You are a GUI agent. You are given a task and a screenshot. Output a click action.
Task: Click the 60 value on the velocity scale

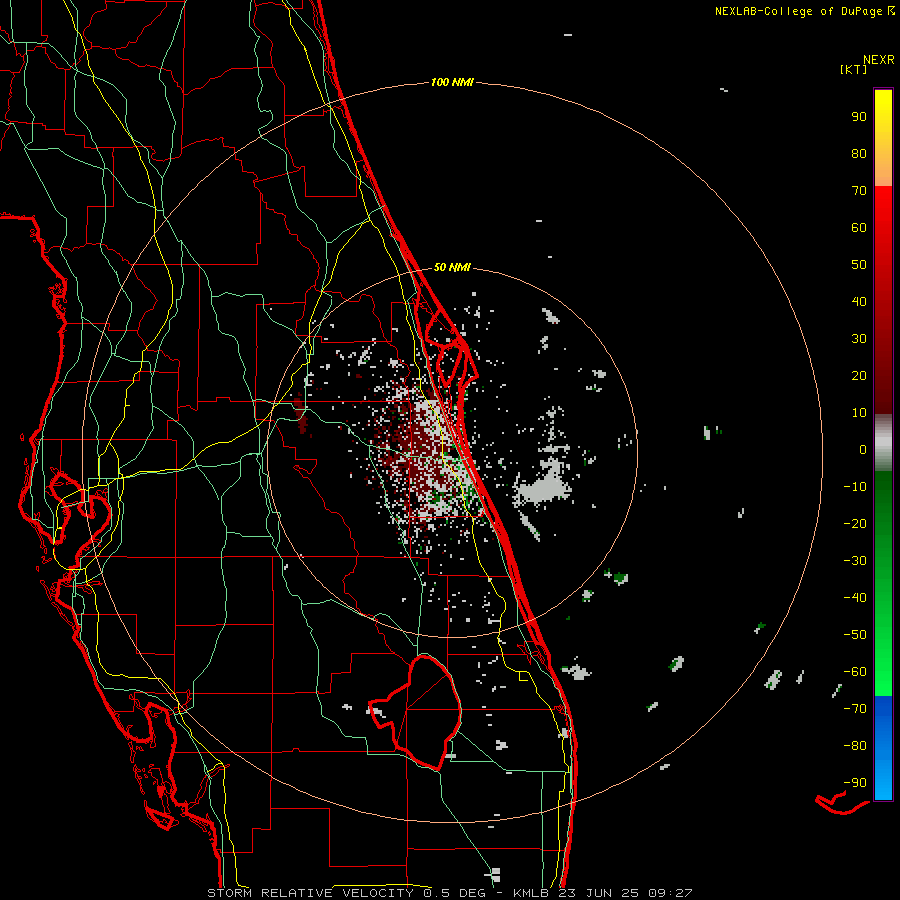pos(859,228)
